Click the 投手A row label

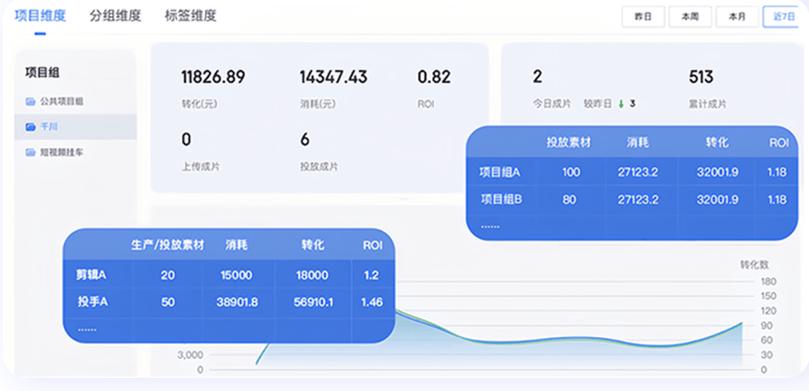point(93,302)
